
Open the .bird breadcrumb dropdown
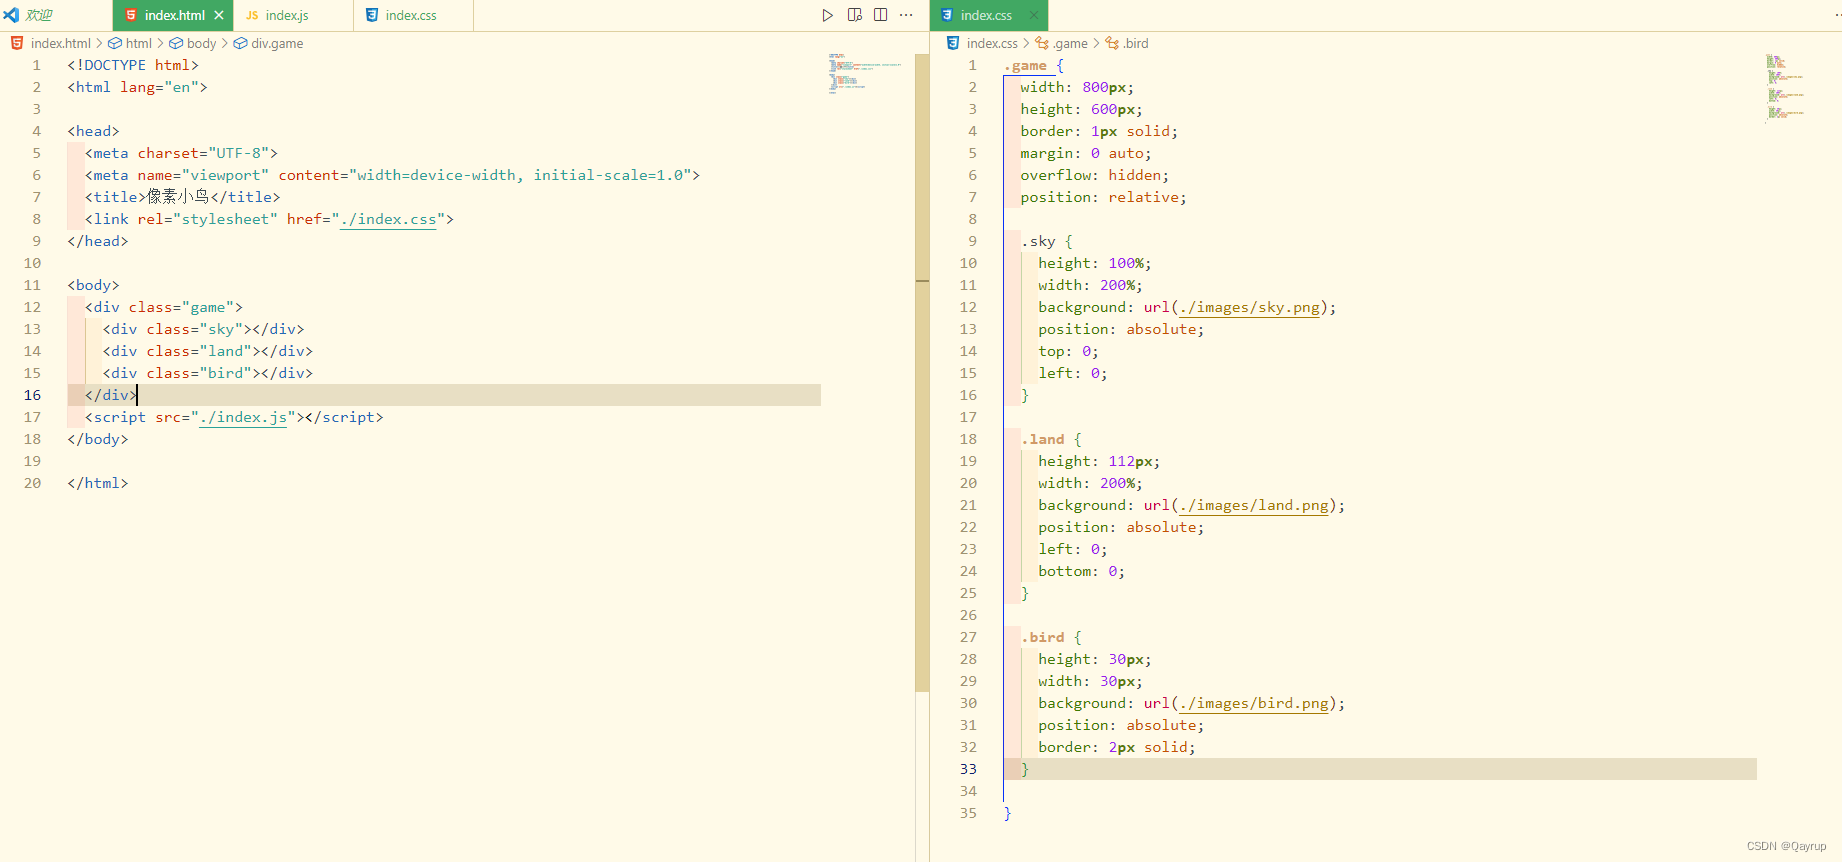point(1135,43)
